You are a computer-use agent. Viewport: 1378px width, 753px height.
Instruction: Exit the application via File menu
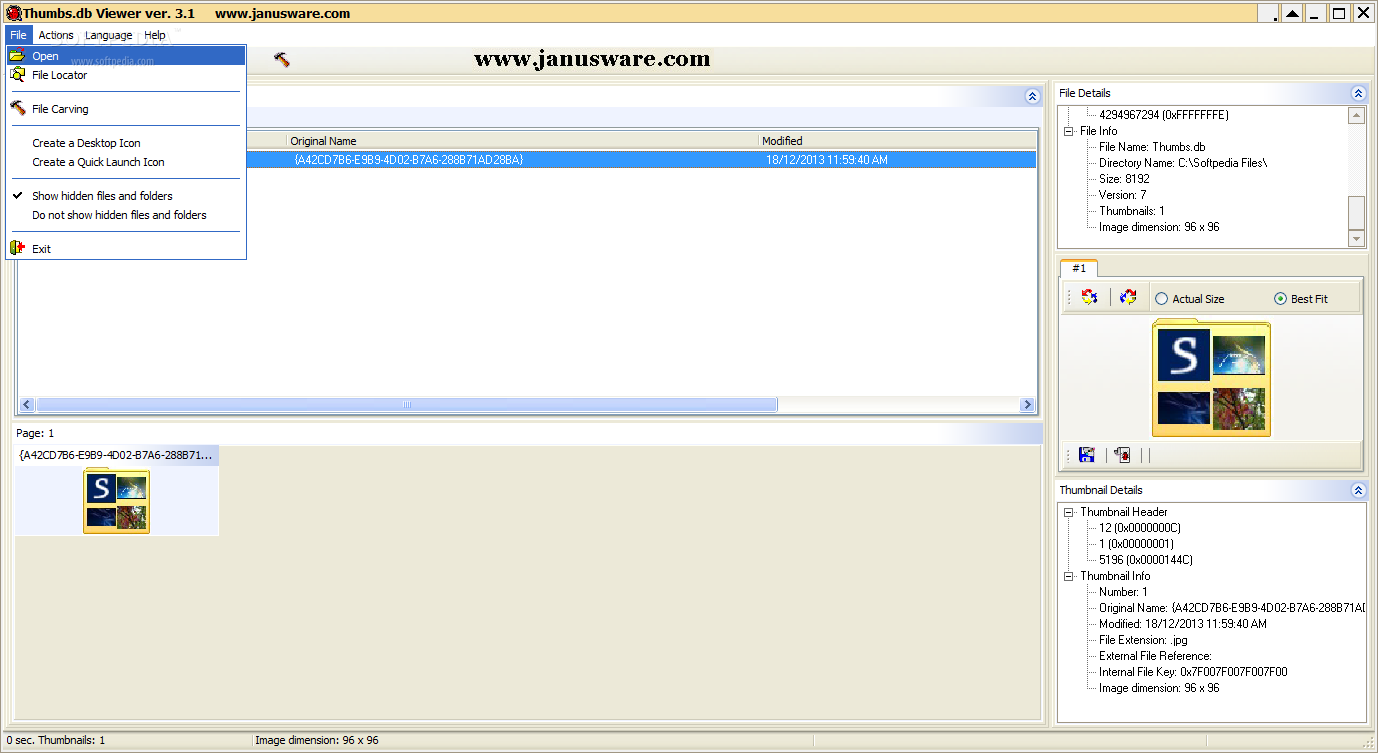point(126,249)
